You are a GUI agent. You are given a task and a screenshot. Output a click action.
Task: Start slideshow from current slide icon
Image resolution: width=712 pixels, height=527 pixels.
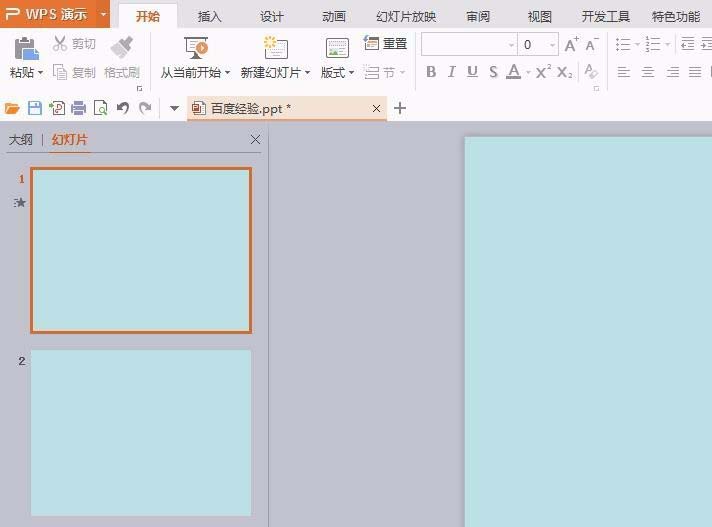click(196, 48)
